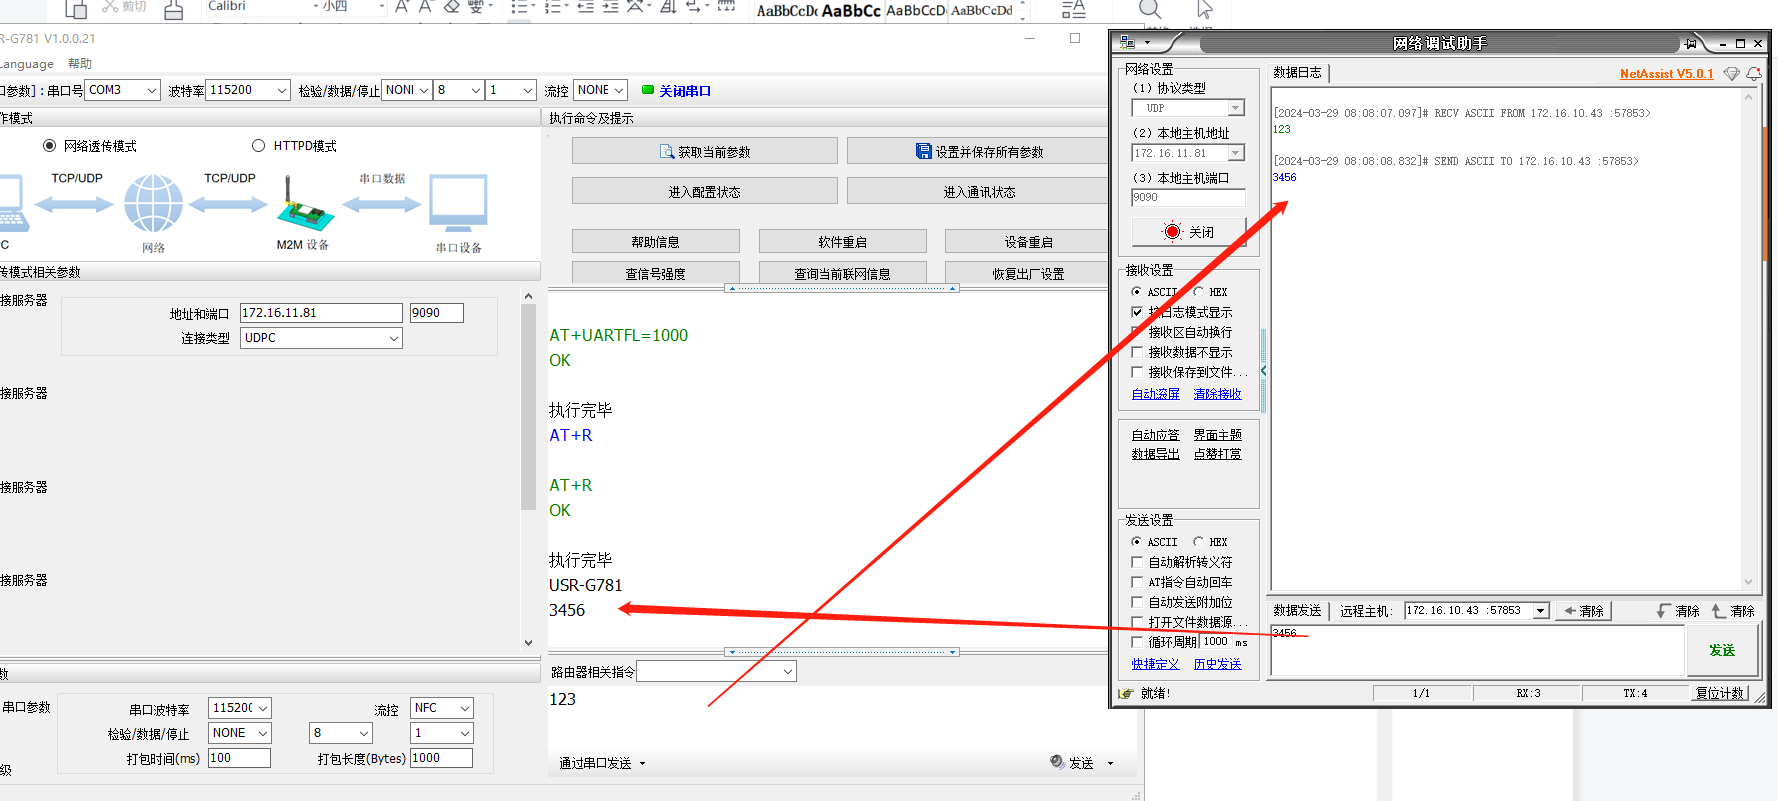Select HTTPD模式 radio button
This screenshot has height=801, width=1778.
tap(259, 146)
